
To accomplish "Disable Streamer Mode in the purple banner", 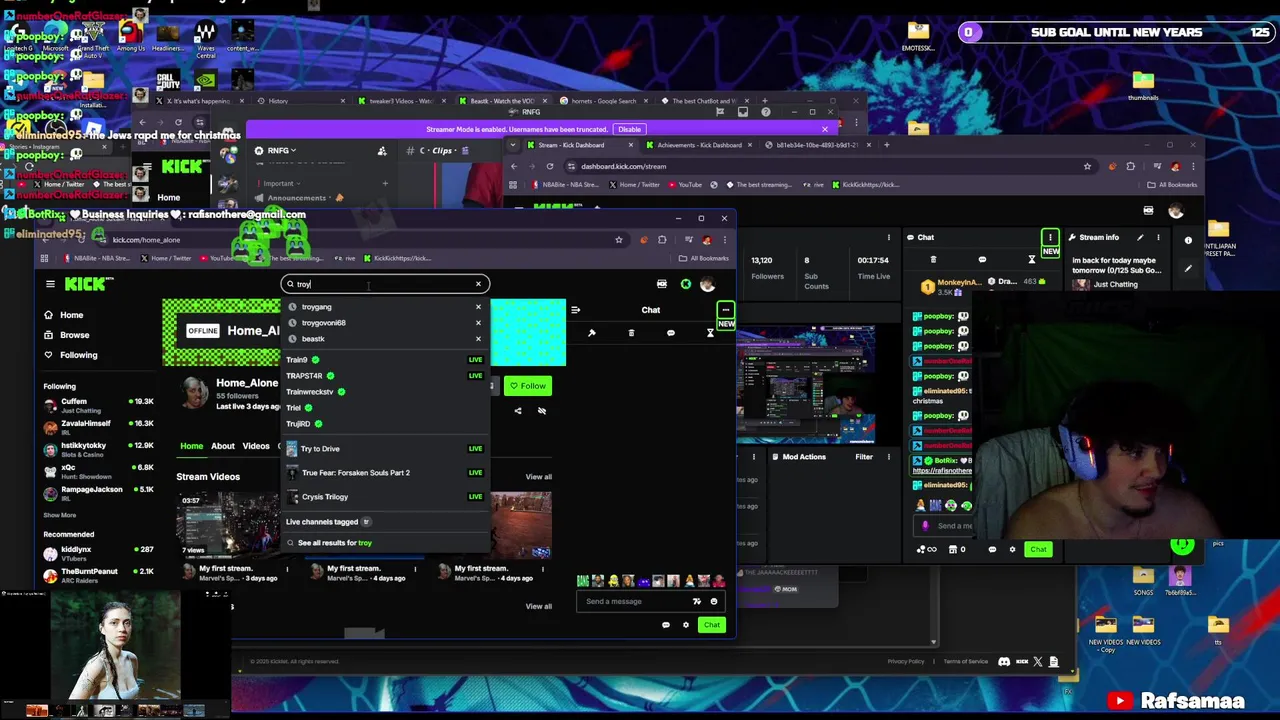I will coord(629,129).
